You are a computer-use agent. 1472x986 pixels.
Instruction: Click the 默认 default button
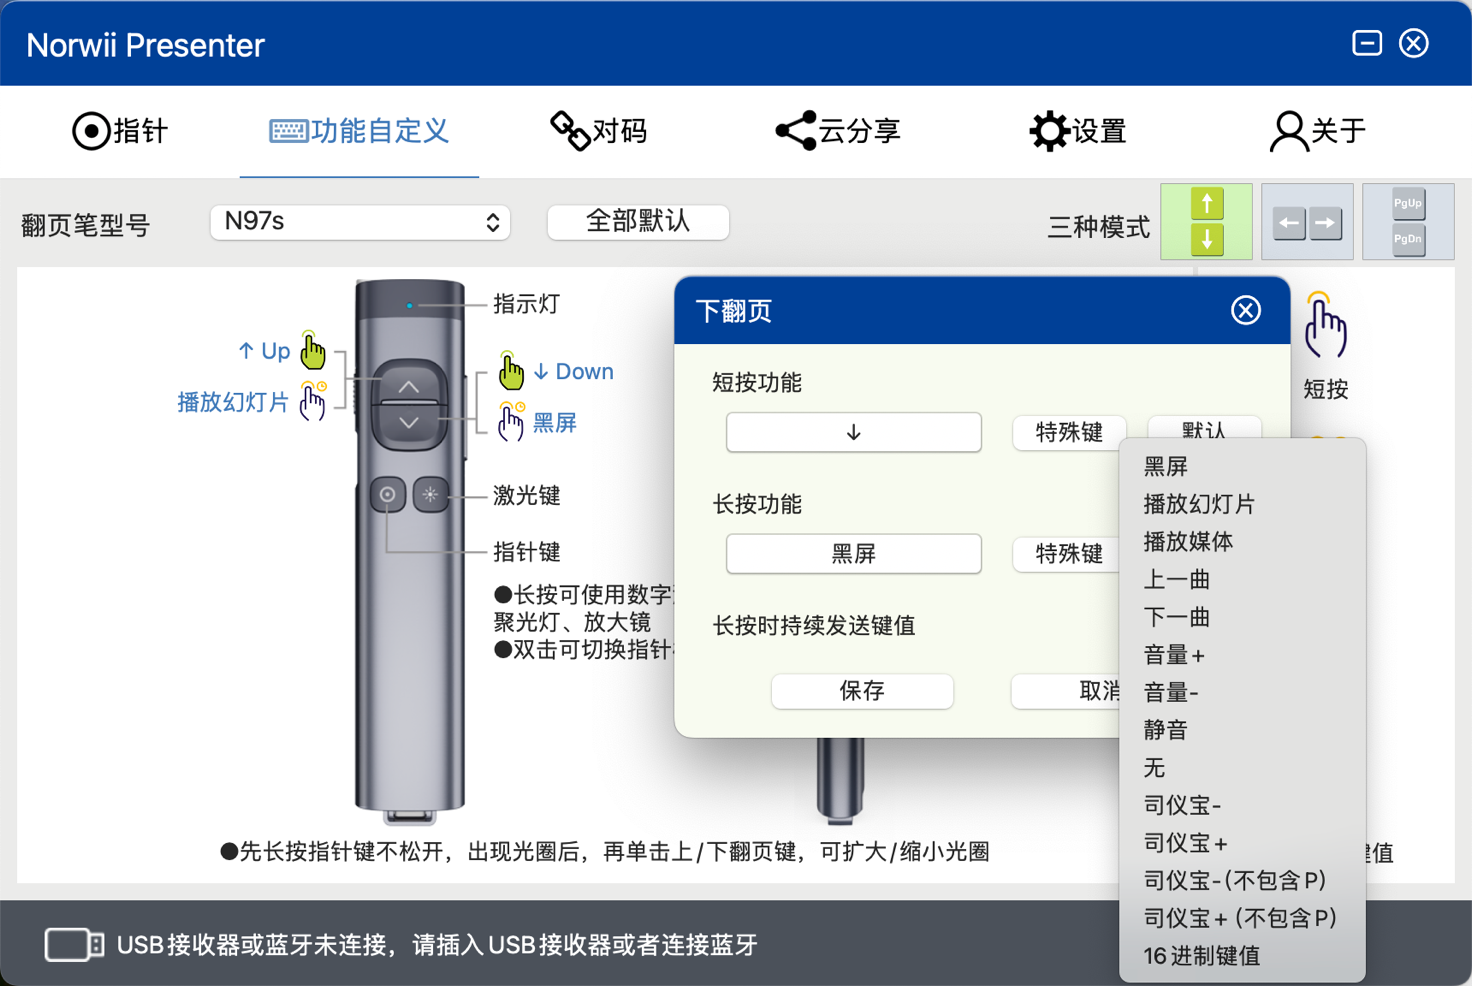tap(1204, 428)
